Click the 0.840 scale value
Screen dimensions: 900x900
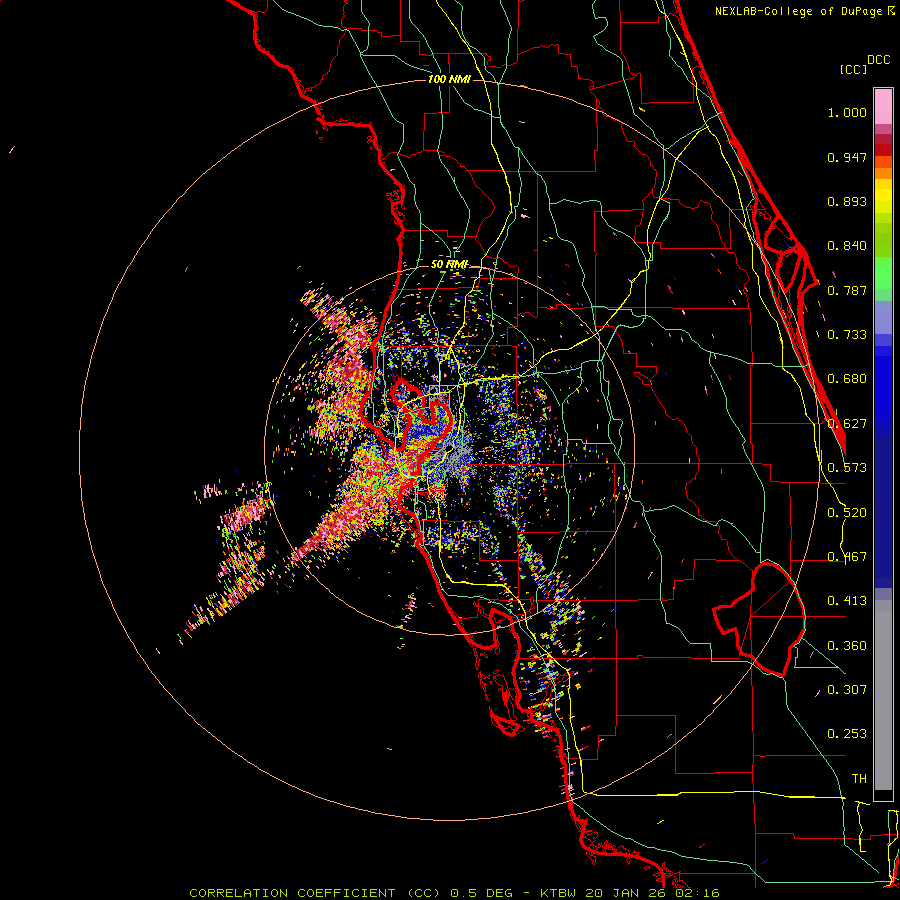coord(847,246)
